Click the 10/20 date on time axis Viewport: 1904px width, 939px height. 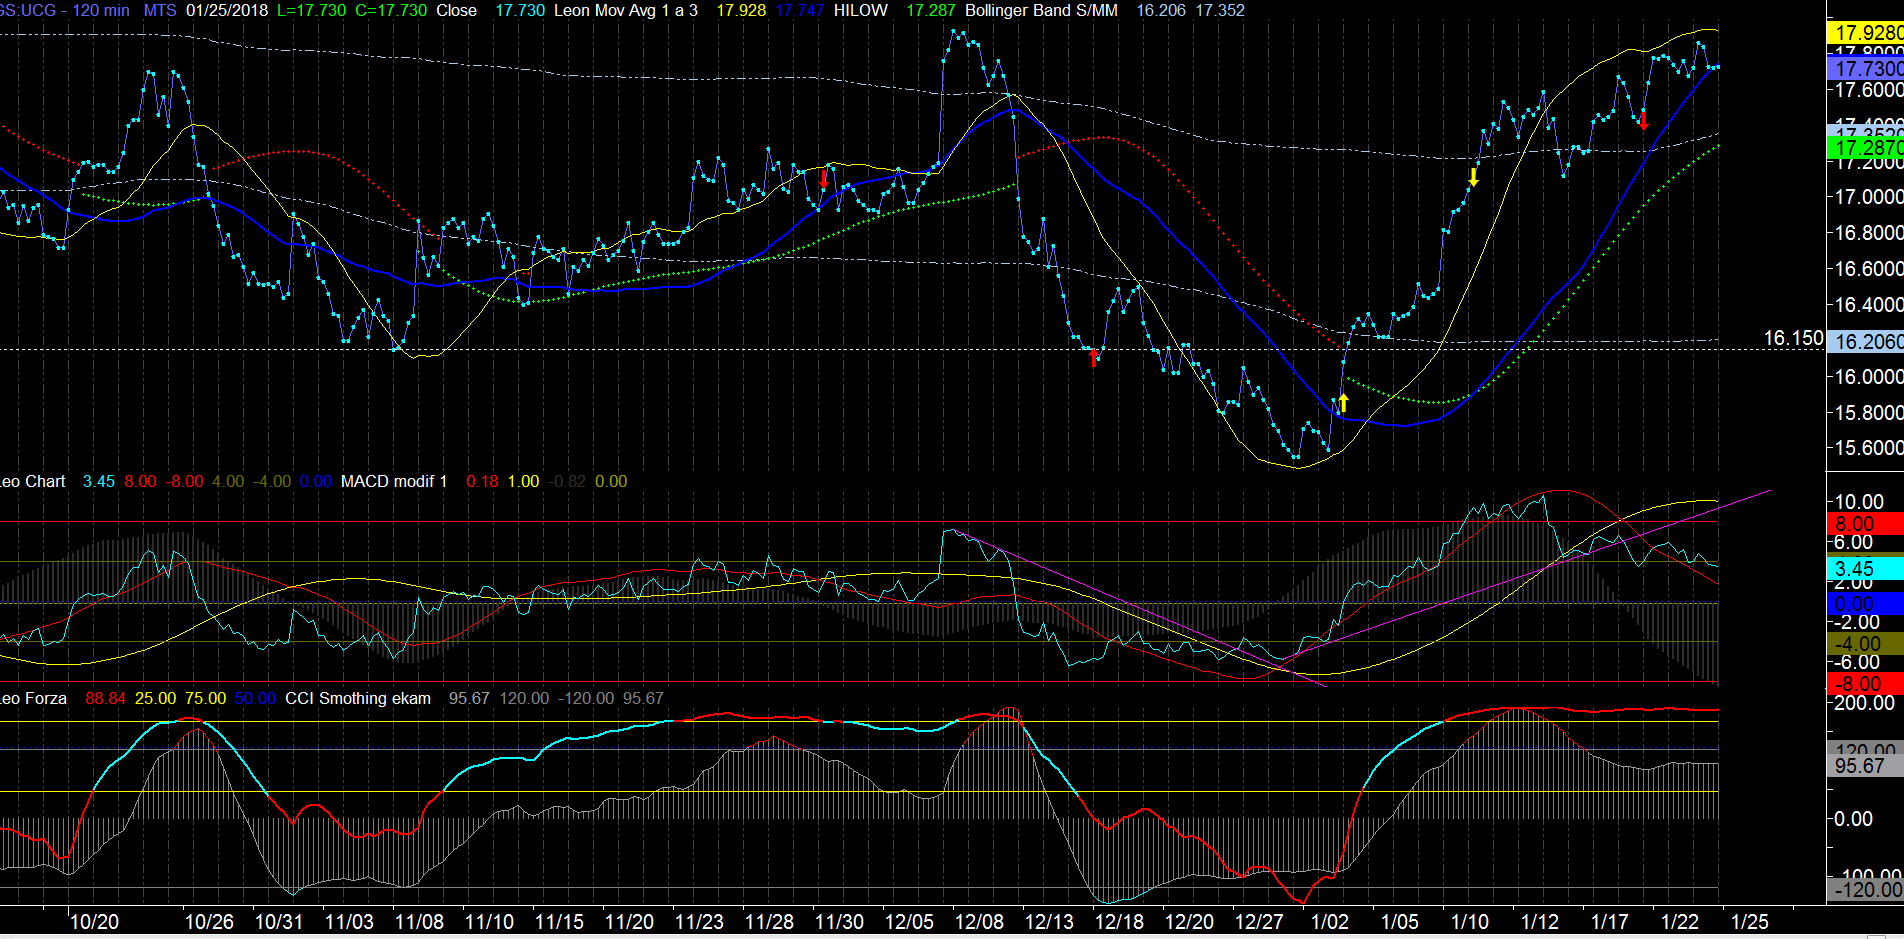(94, 922)
